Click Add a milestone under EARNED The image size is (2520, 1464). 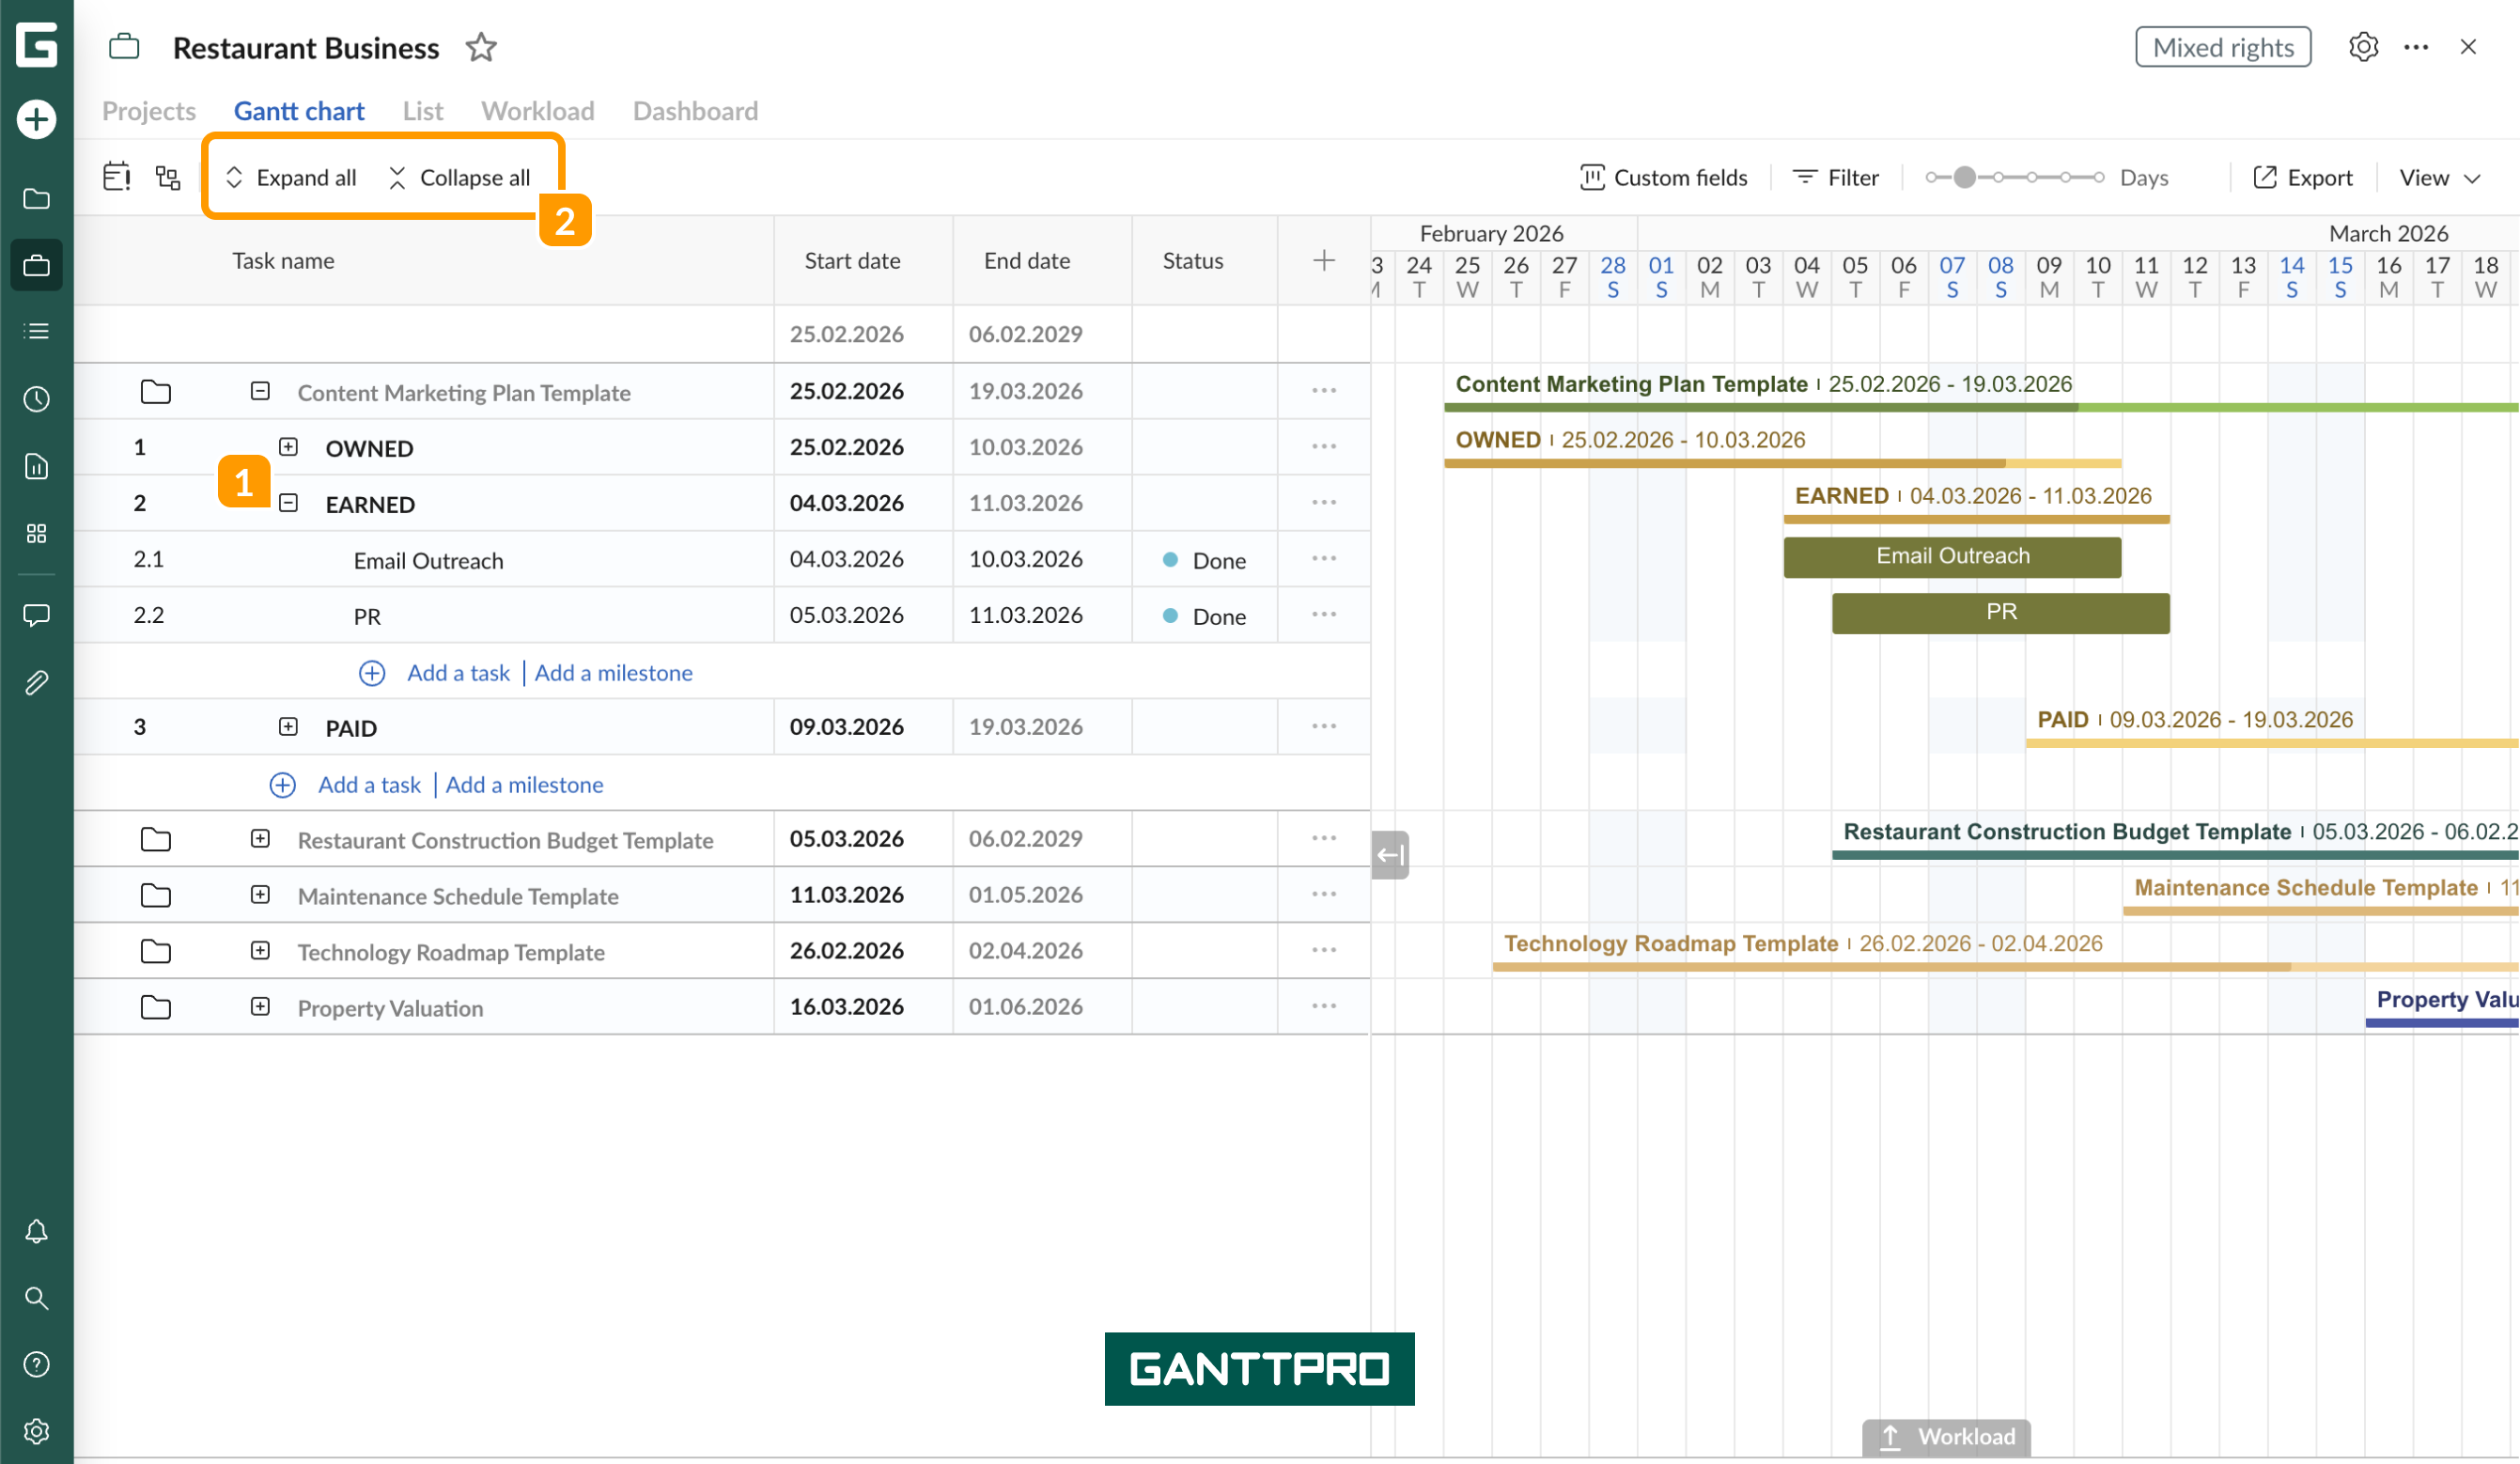point(614,673)
